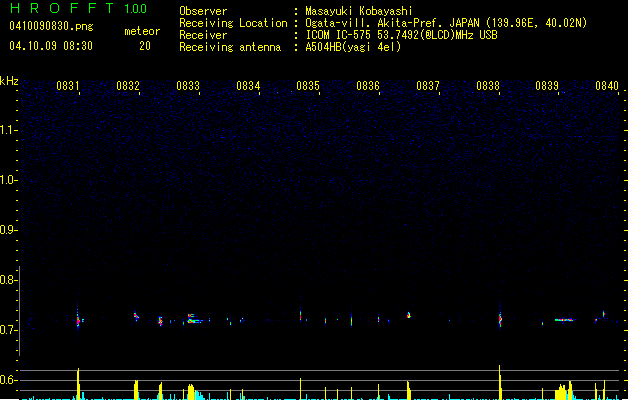Click the 0832 time marker
Screen dimensions: 629x400
pyautogui.click(x=128, y=86)
